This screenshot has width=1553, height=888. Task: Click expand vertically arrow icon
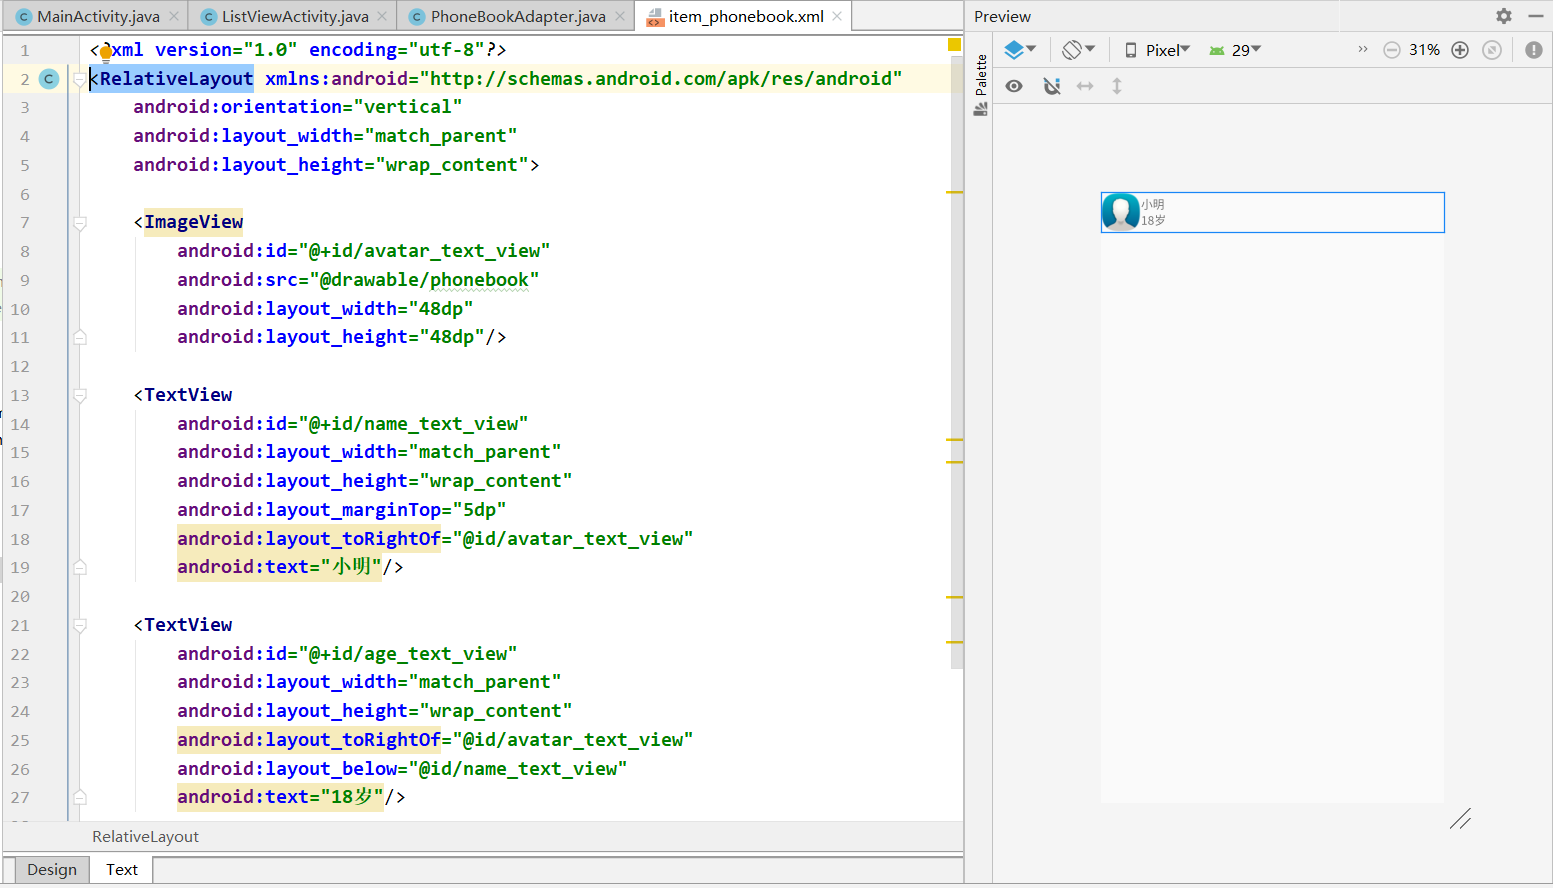pyautogui.click(x=1117, y=86)
